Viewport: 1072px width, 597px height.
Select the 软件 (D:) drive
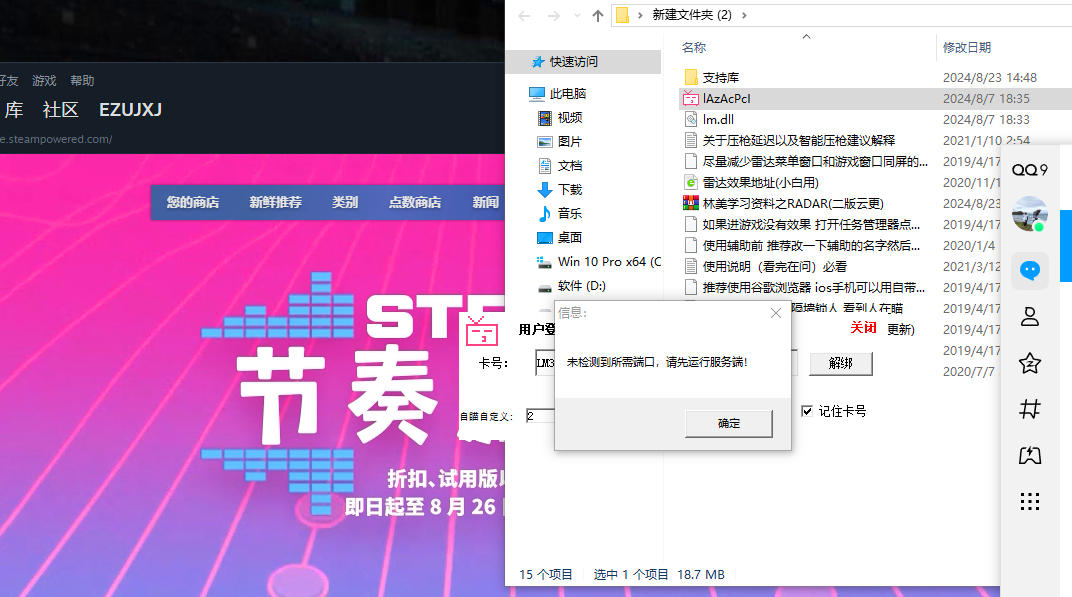pyautogui.click(x=581, y=286)
